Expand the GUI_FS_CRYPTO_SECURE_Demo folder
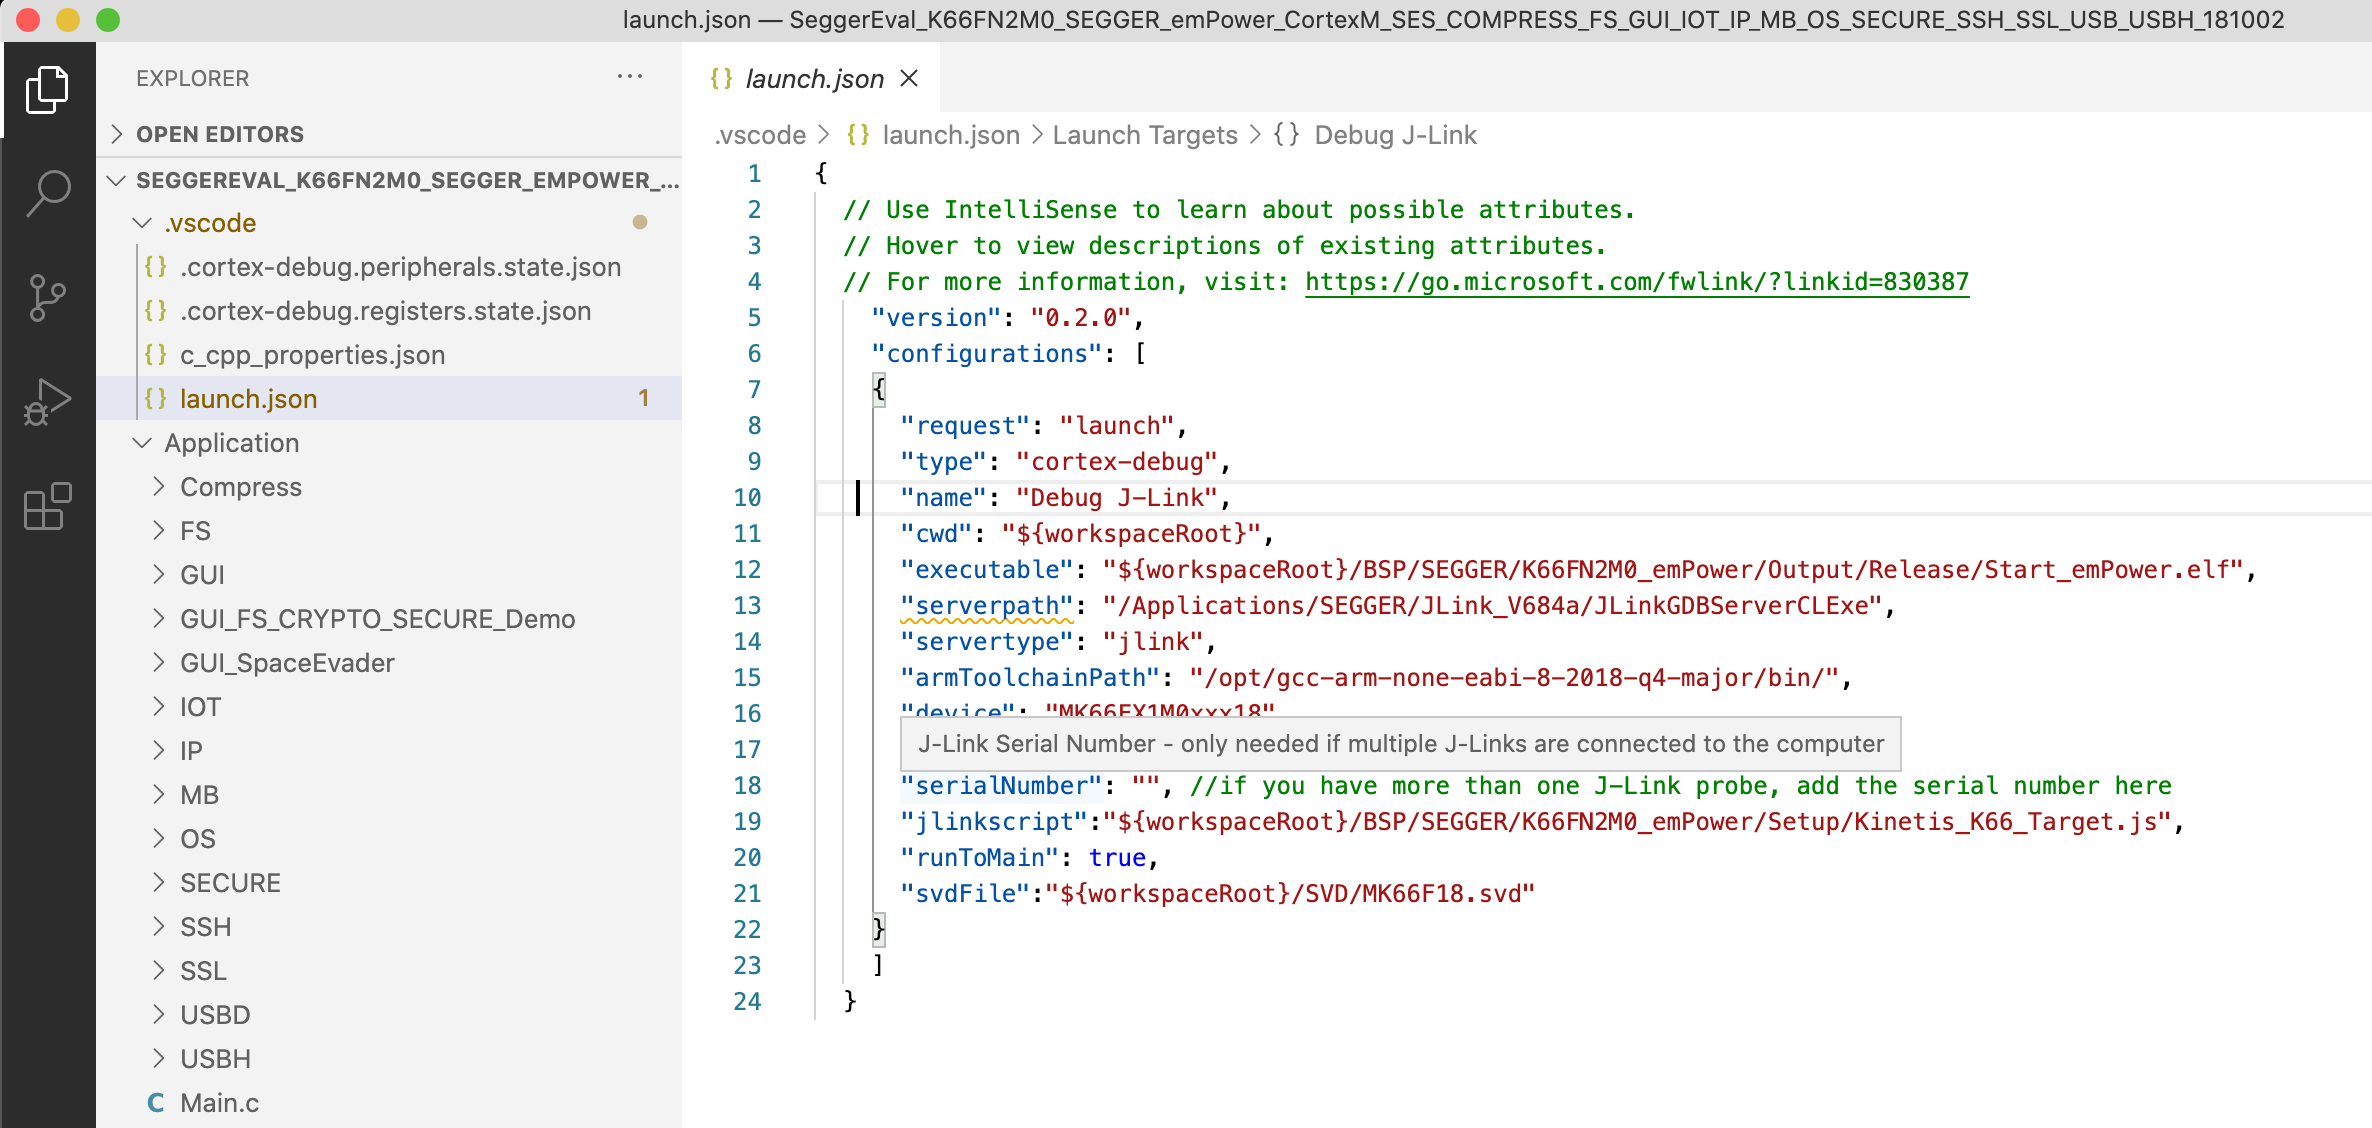The width and height of the screenshot is (2372, 1128). 159,619
